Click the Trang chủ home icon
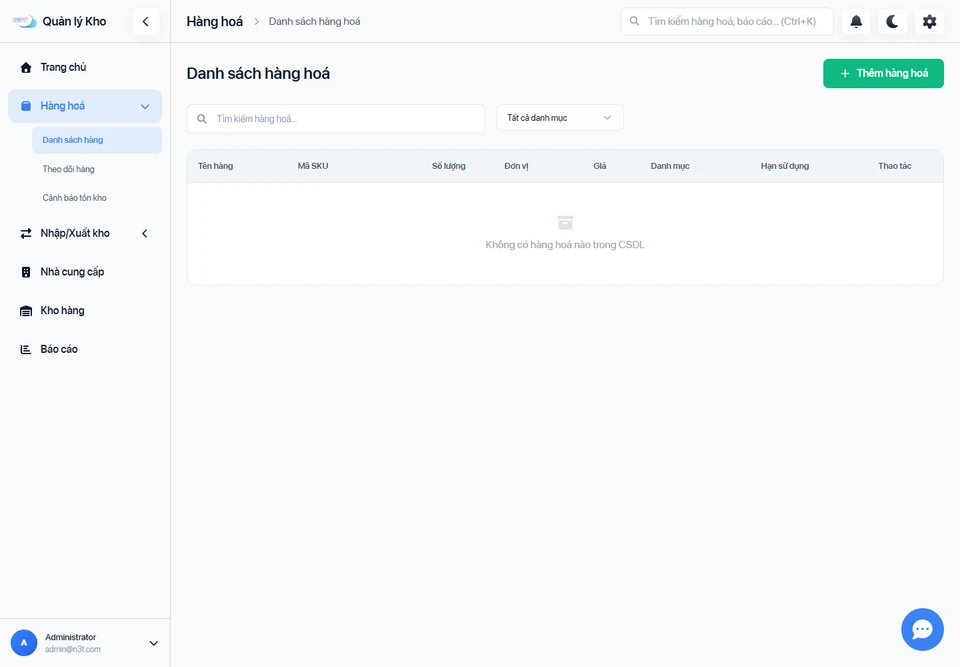 click(26, 67)
